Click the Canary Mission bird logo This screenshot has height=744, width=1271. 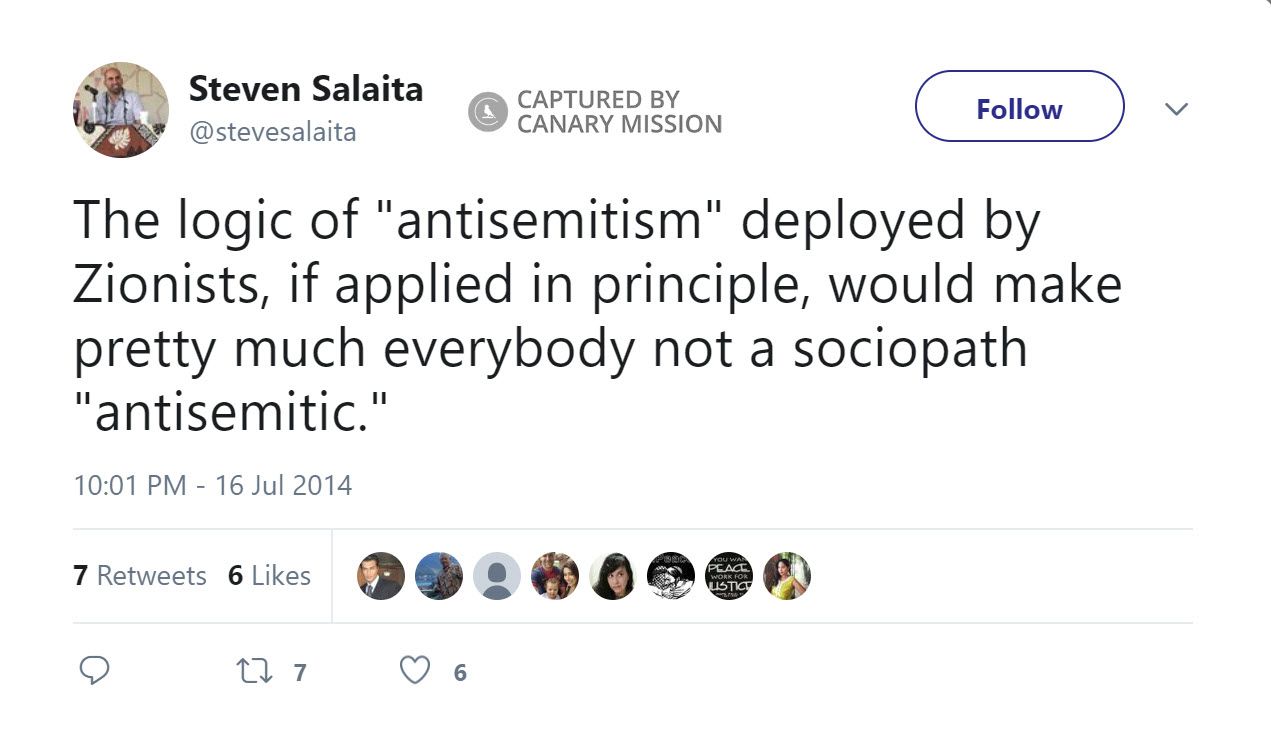click(488, 111)
